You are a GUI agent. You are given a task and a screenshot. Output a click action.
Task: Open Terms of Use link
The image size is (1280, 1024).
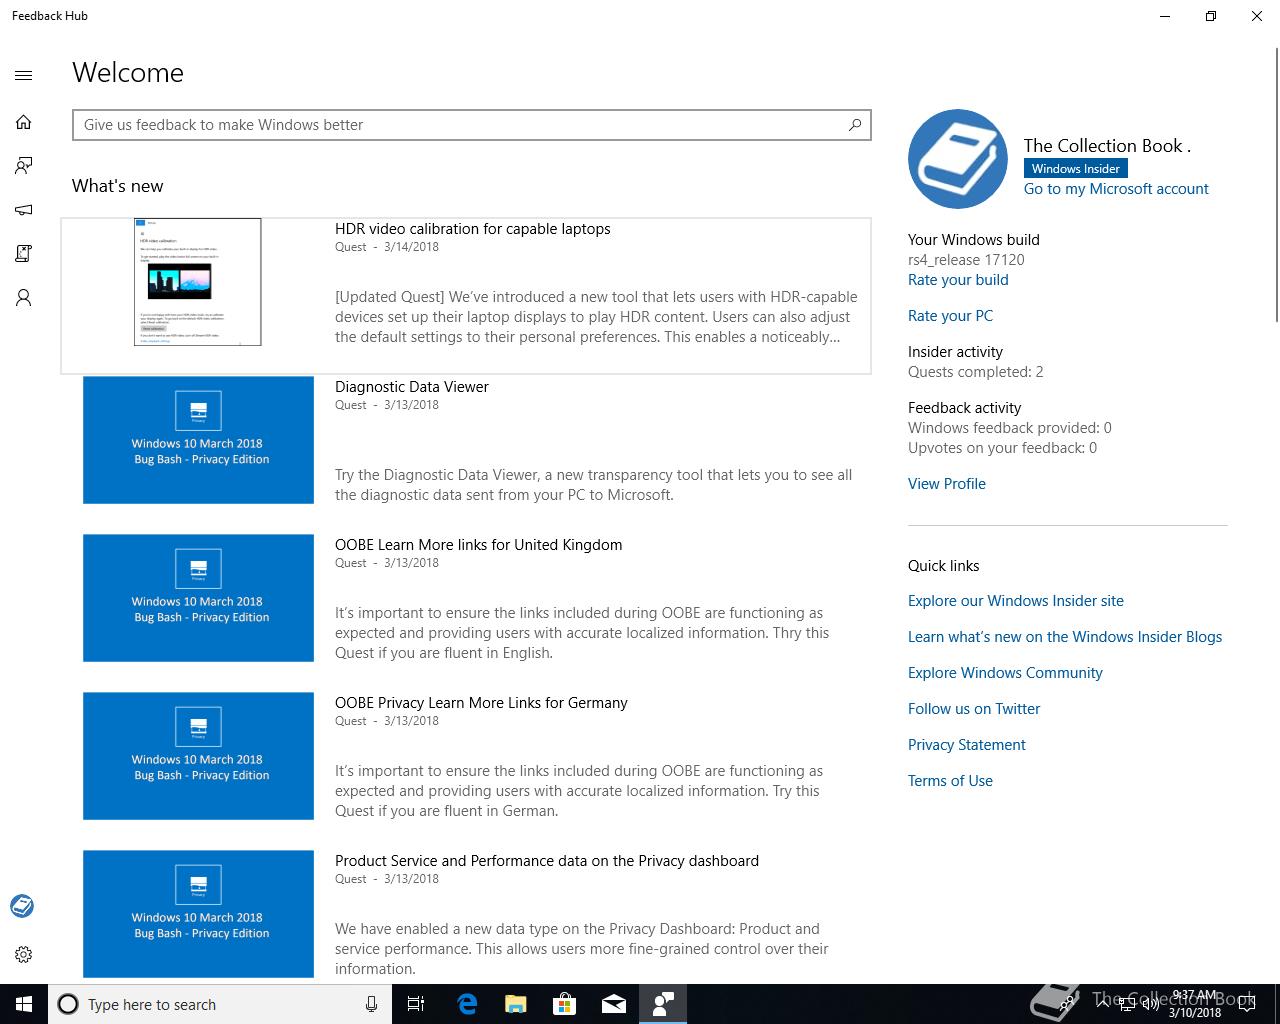(x=950, y=781)
